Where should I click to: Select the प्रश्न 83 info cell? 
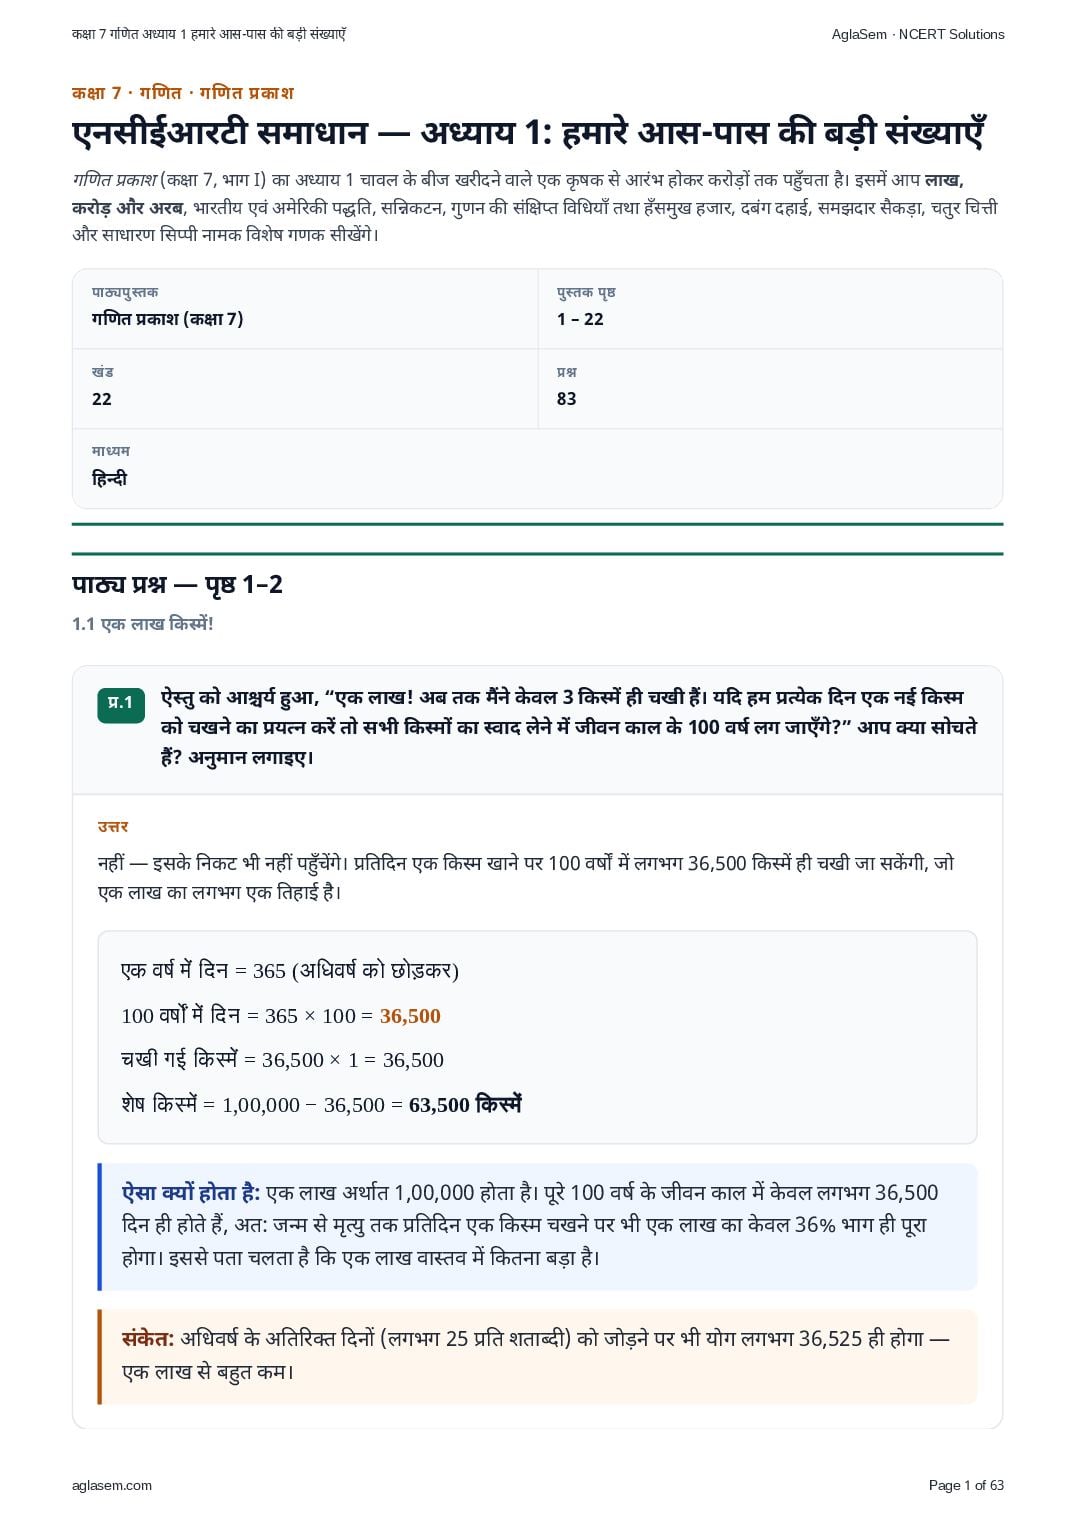click(x=770, y=388)
